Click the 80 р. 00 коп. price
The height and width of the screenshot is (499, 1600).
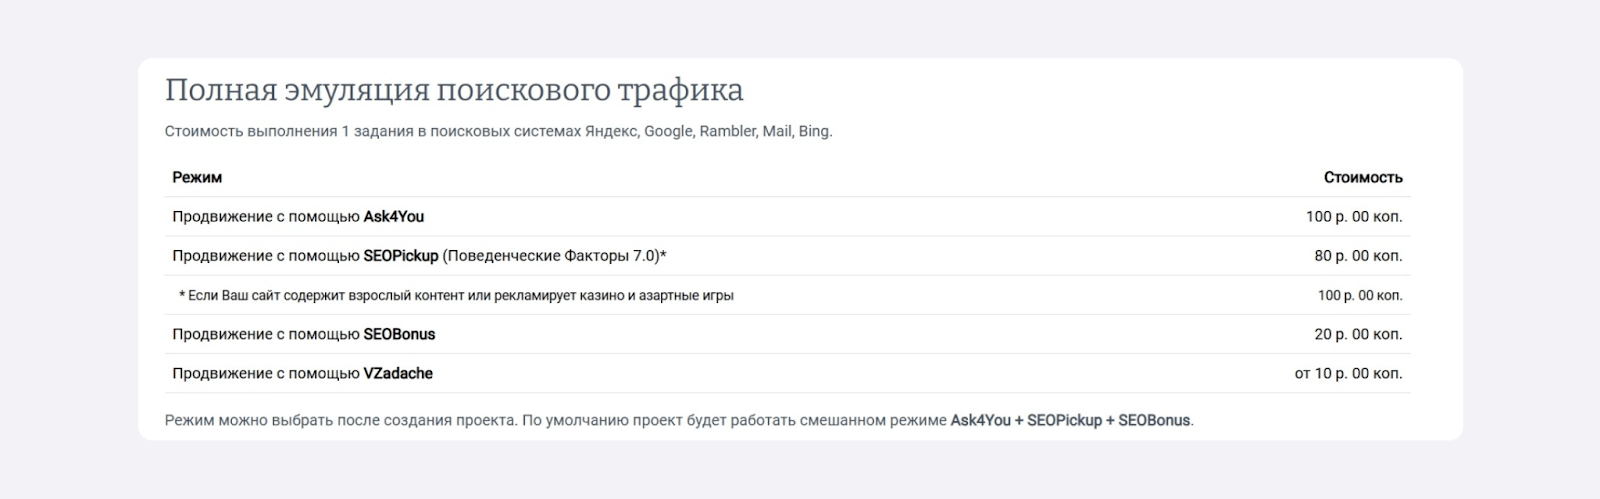tap(1357, 255)
